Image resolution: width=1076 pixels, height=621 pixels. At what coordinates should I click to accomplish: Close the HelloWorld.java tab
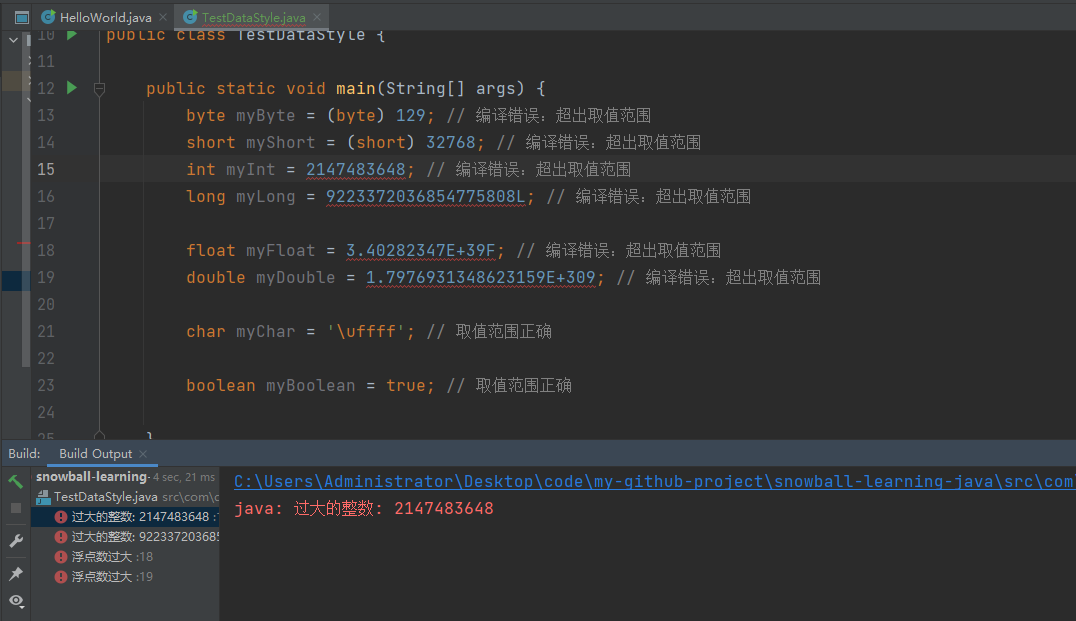163,17
